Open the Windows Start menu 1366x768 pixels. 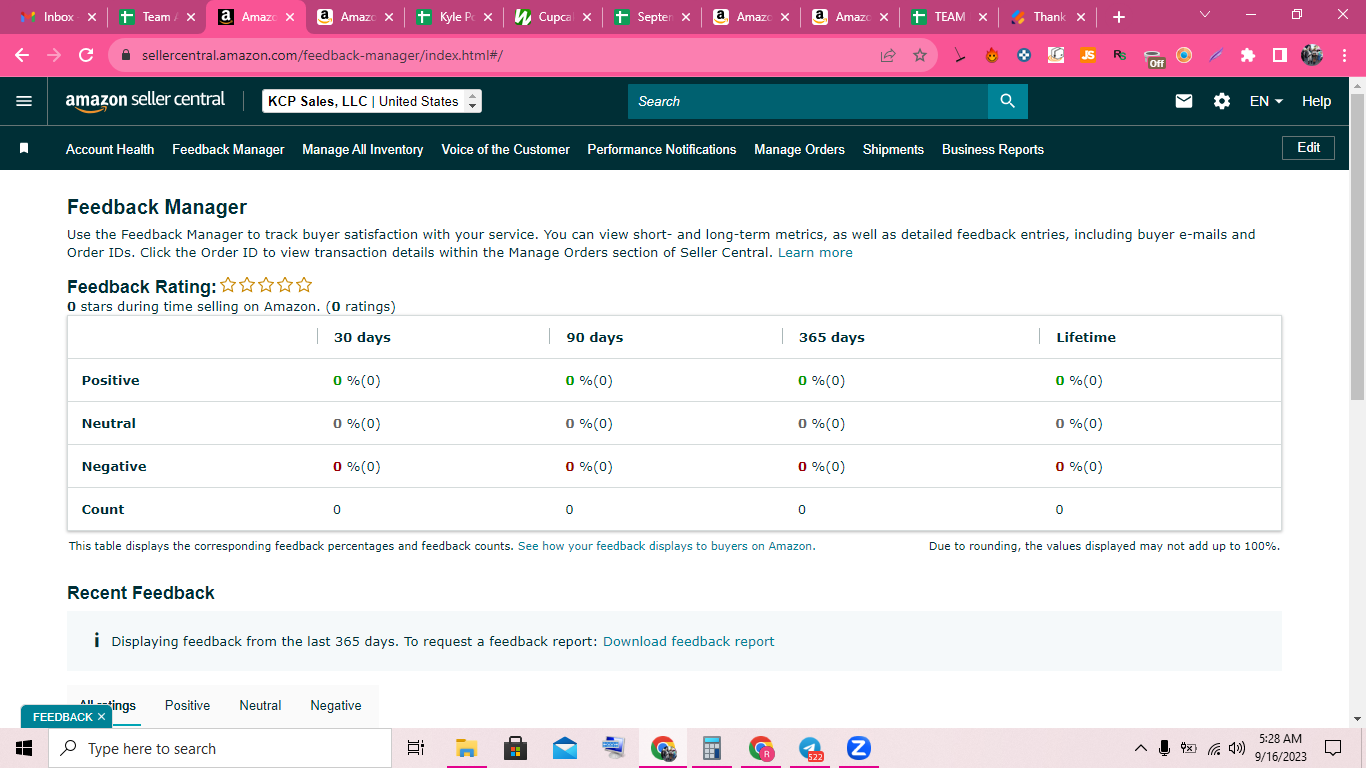[x=24, y=748]
